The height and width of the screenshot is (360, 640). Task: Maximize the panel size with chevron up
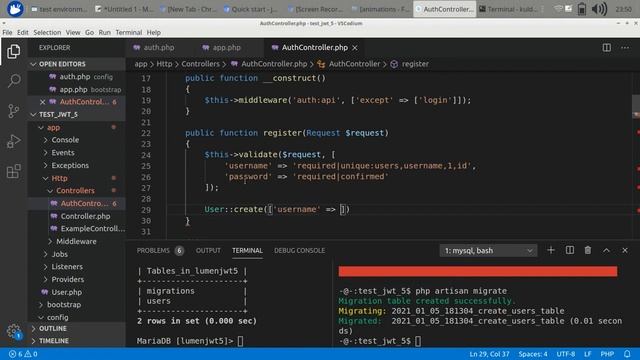pyautogui.click(x=607, y=250)
